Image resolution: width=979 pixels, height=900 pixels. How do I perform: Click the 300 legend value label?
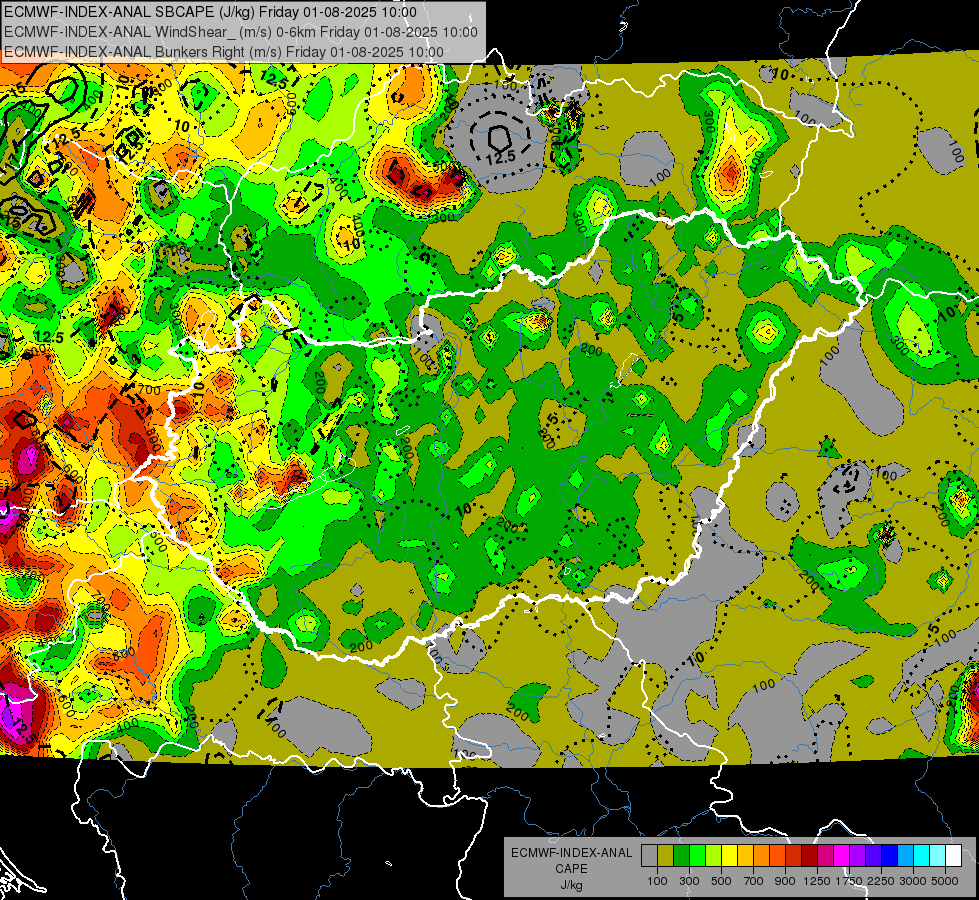click(x=689, y=881)
